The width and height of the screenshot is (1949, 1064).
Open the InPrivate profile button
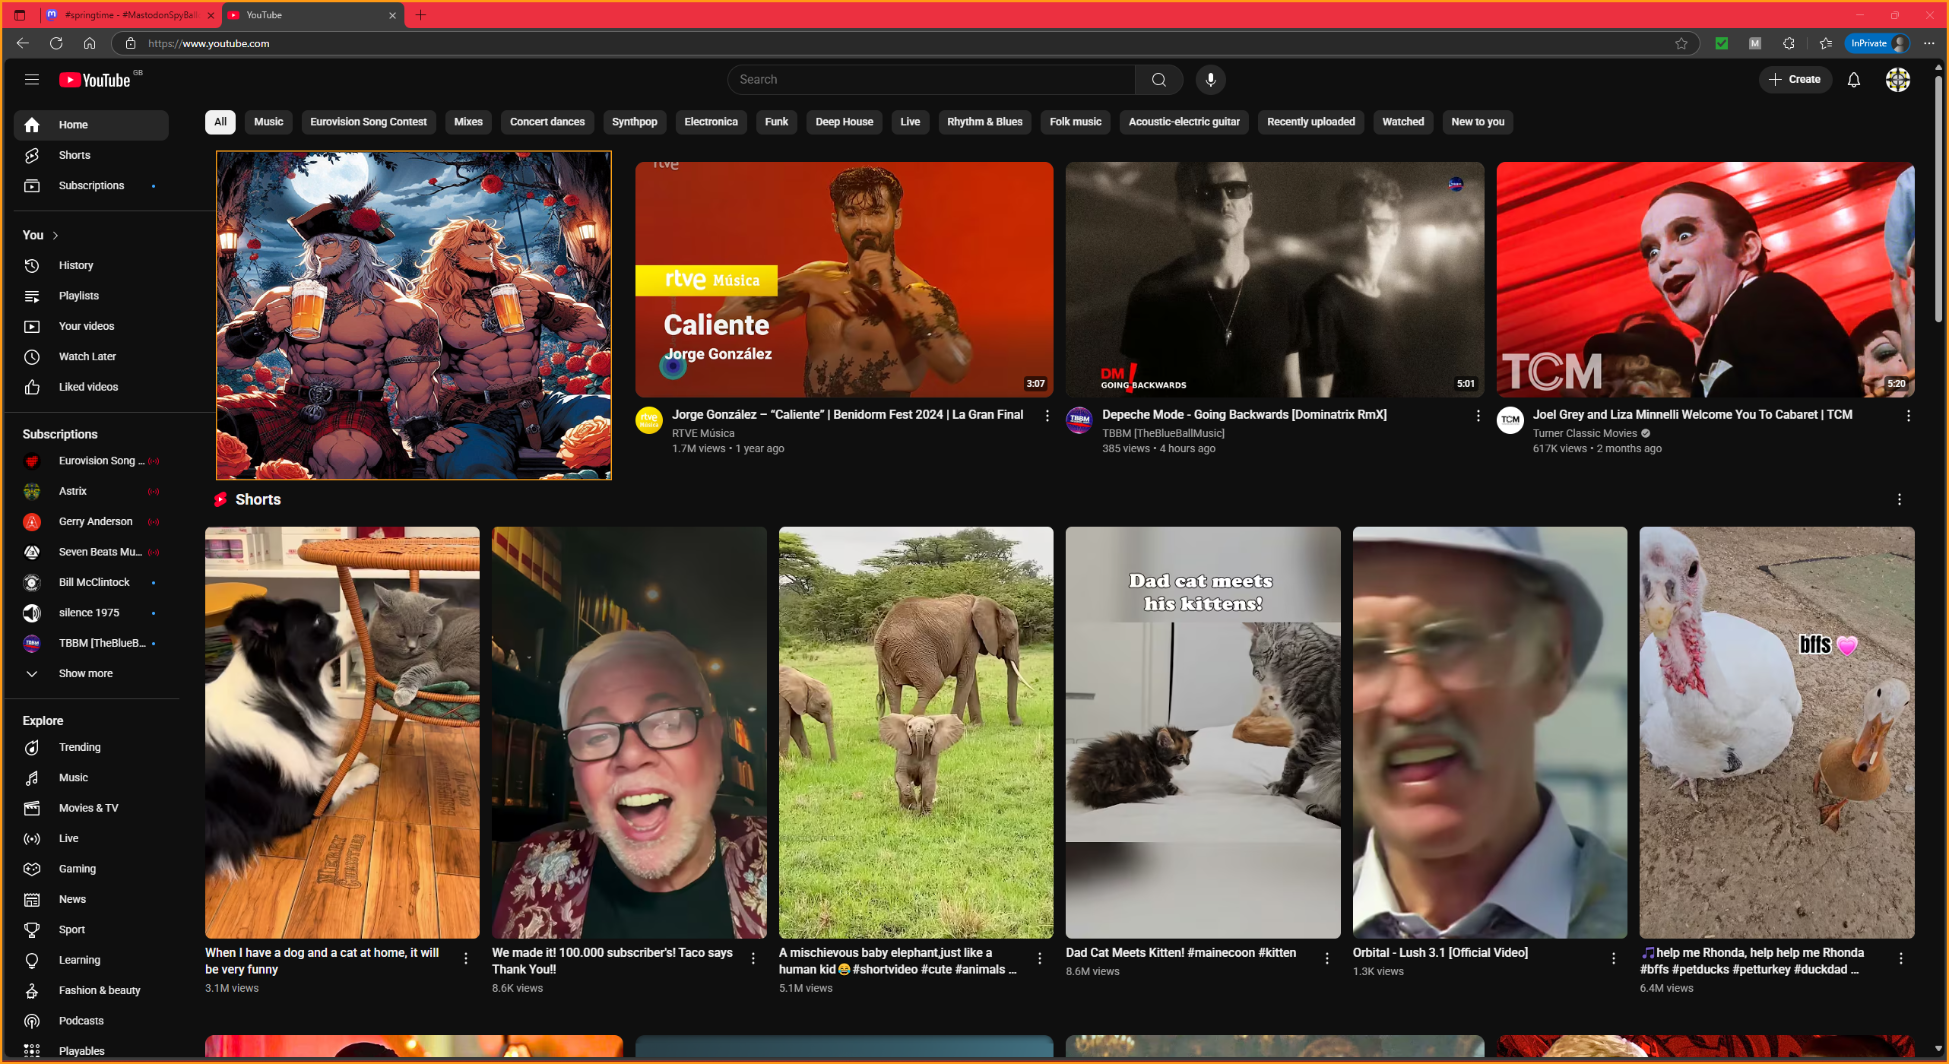[1877, 43]
